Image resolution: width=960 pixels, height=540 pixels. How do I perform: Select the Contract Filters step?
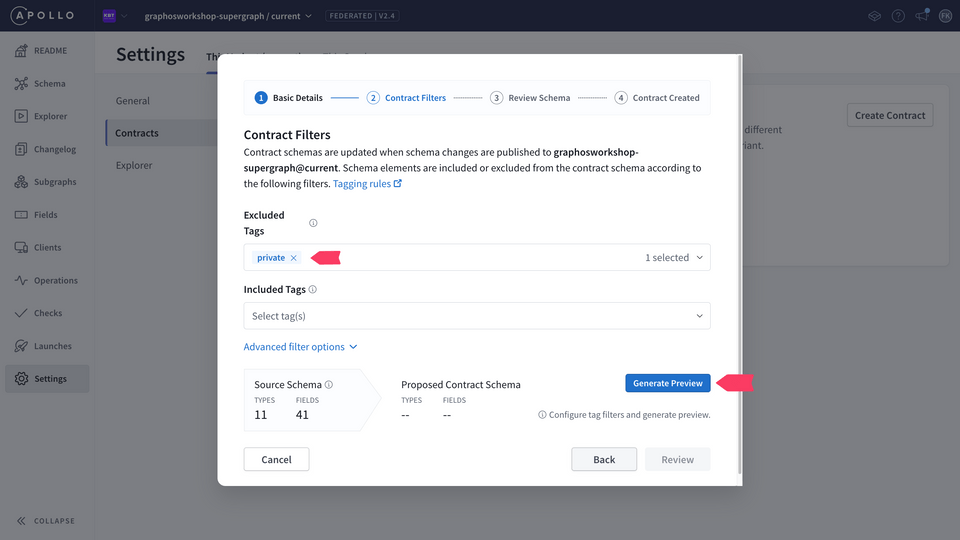click(406, 98)
